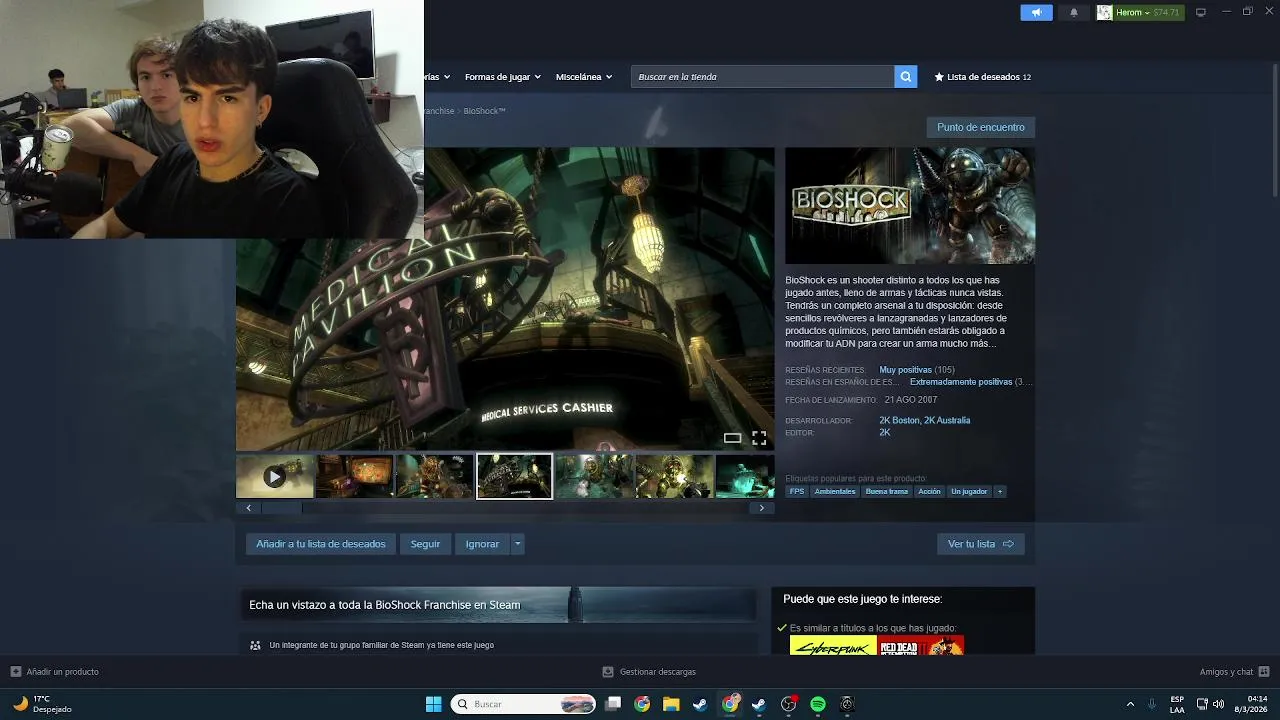Click the thumbnail strip scrollbar handle
The width and height of the screenshot is (1280, 720).
click(x=282, y=508)
